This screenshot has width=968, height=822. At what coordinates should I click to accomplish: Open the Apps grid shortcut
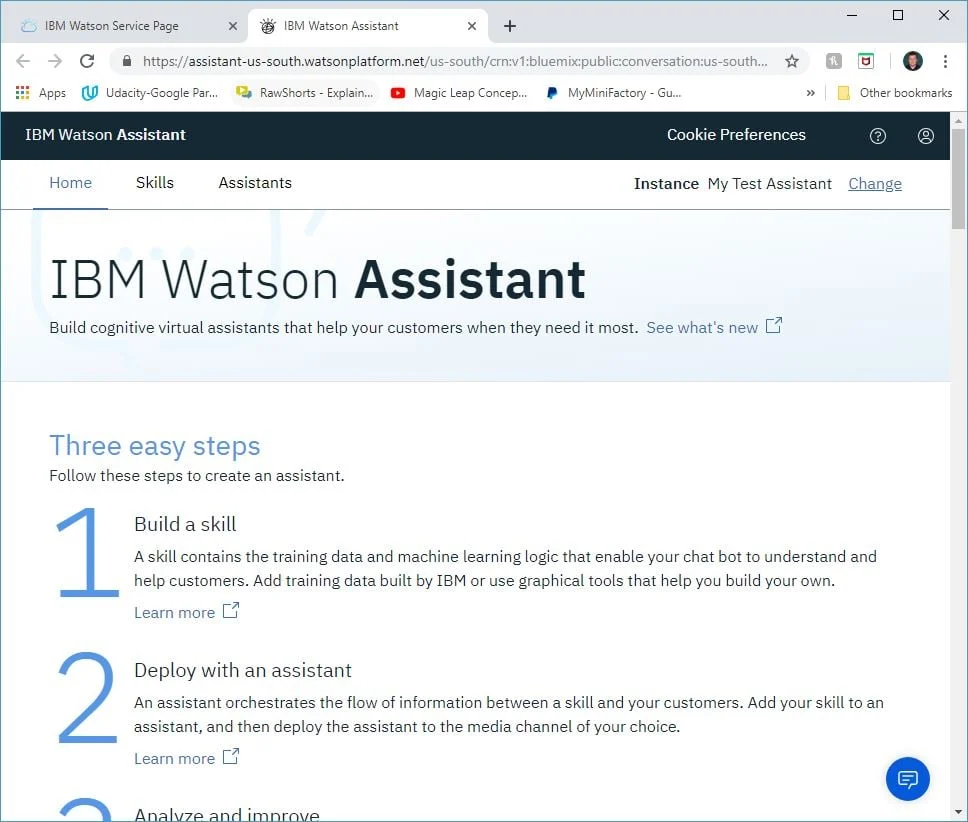point(41,93)
